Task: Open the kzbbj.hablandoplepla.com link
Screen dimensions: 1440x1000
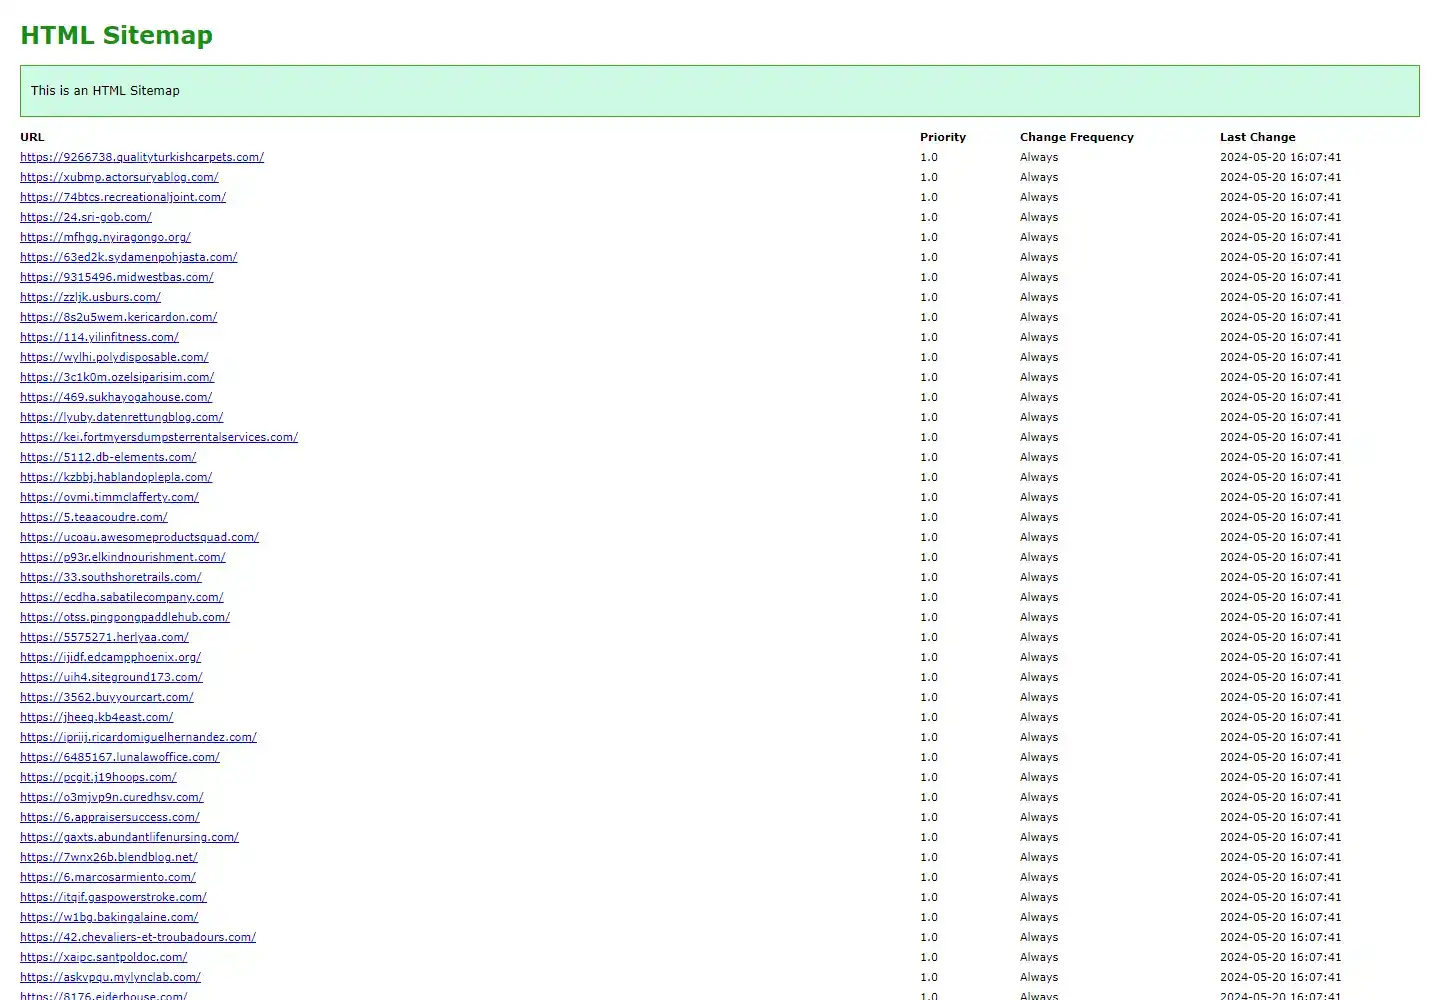Action: point(116,477)
